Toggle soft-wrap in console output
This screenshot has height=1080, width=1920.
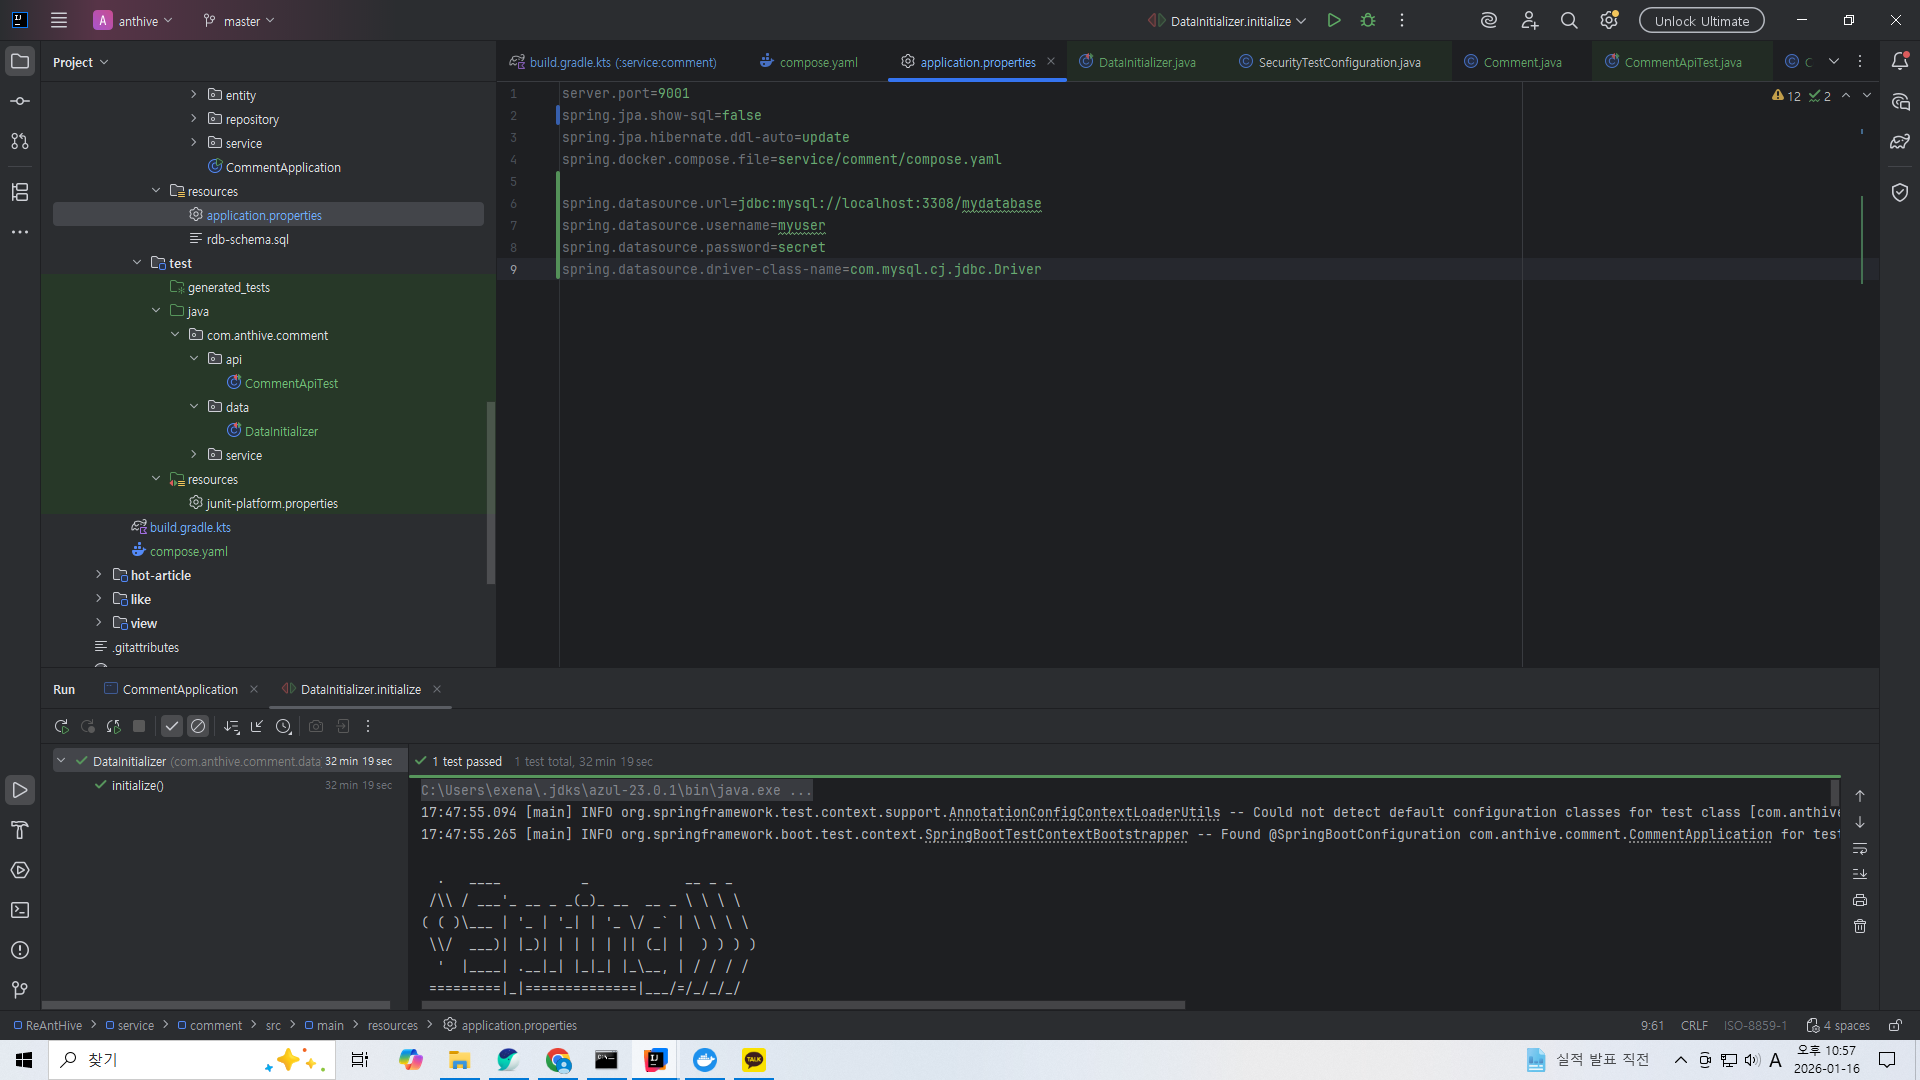point(1860,848)
